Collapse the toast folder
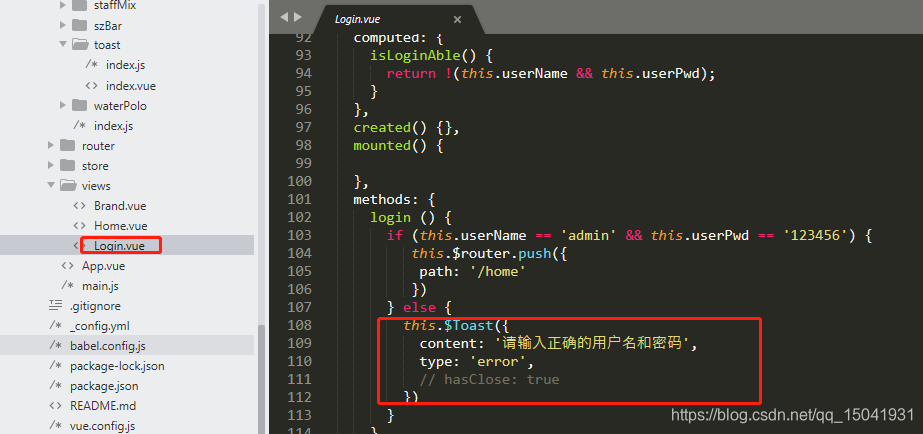 [63, 44]
